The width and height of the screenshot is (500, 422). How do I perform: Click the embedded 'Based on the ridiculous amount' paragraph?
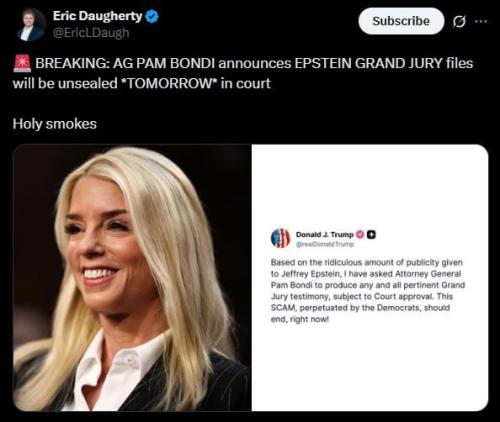pos(368,291)
